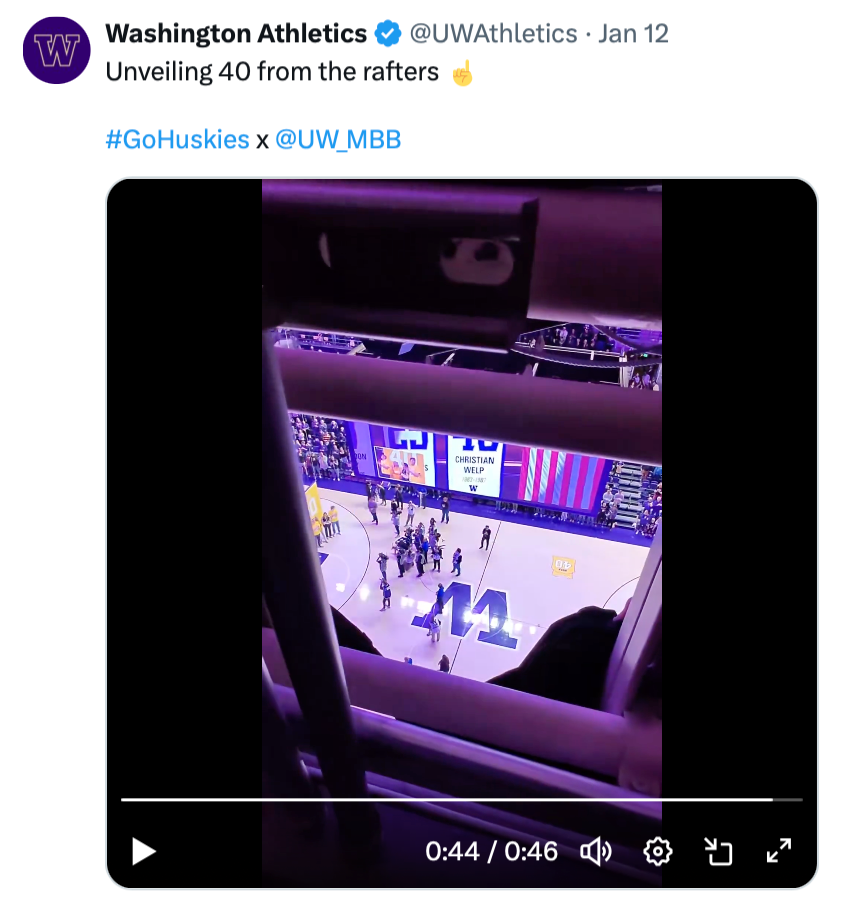Click the Christian Welp banner in the video
Screen dimensions: 852x906
pyautogui.click(x=475, y=466)
